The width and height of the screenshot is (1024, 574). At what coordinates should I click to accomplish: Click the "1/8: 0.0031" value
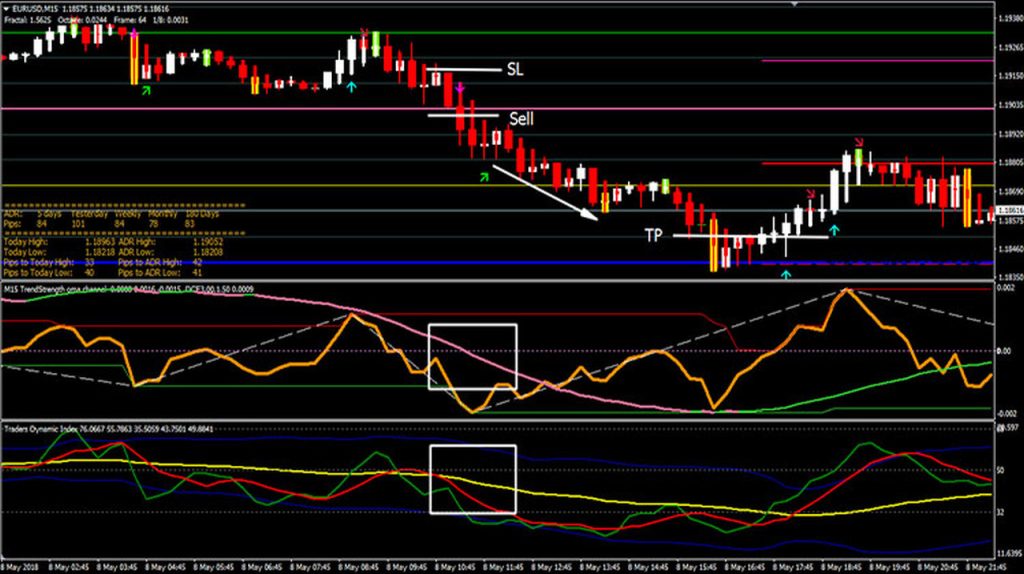tap(171, 20)
